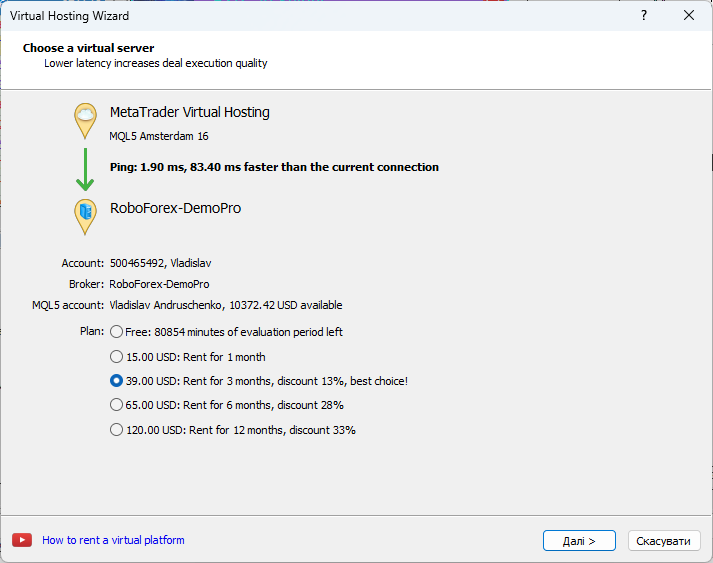Click the Virtual Hosting Wizard title bar
Screen dimensions: 713x563
tap(300, 16)
